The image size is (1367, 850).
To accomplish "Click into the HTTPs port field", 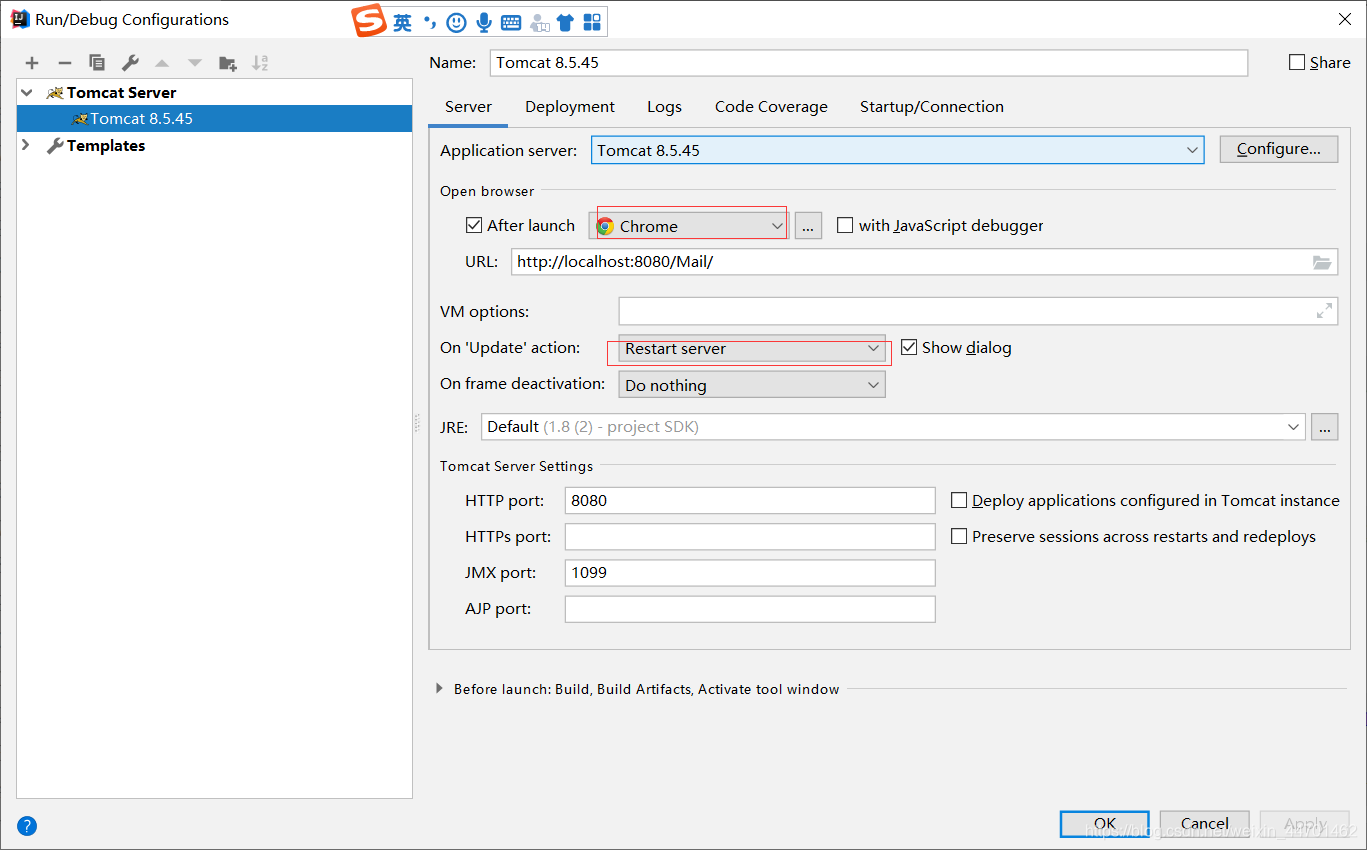I will click(x=750, y=537).
